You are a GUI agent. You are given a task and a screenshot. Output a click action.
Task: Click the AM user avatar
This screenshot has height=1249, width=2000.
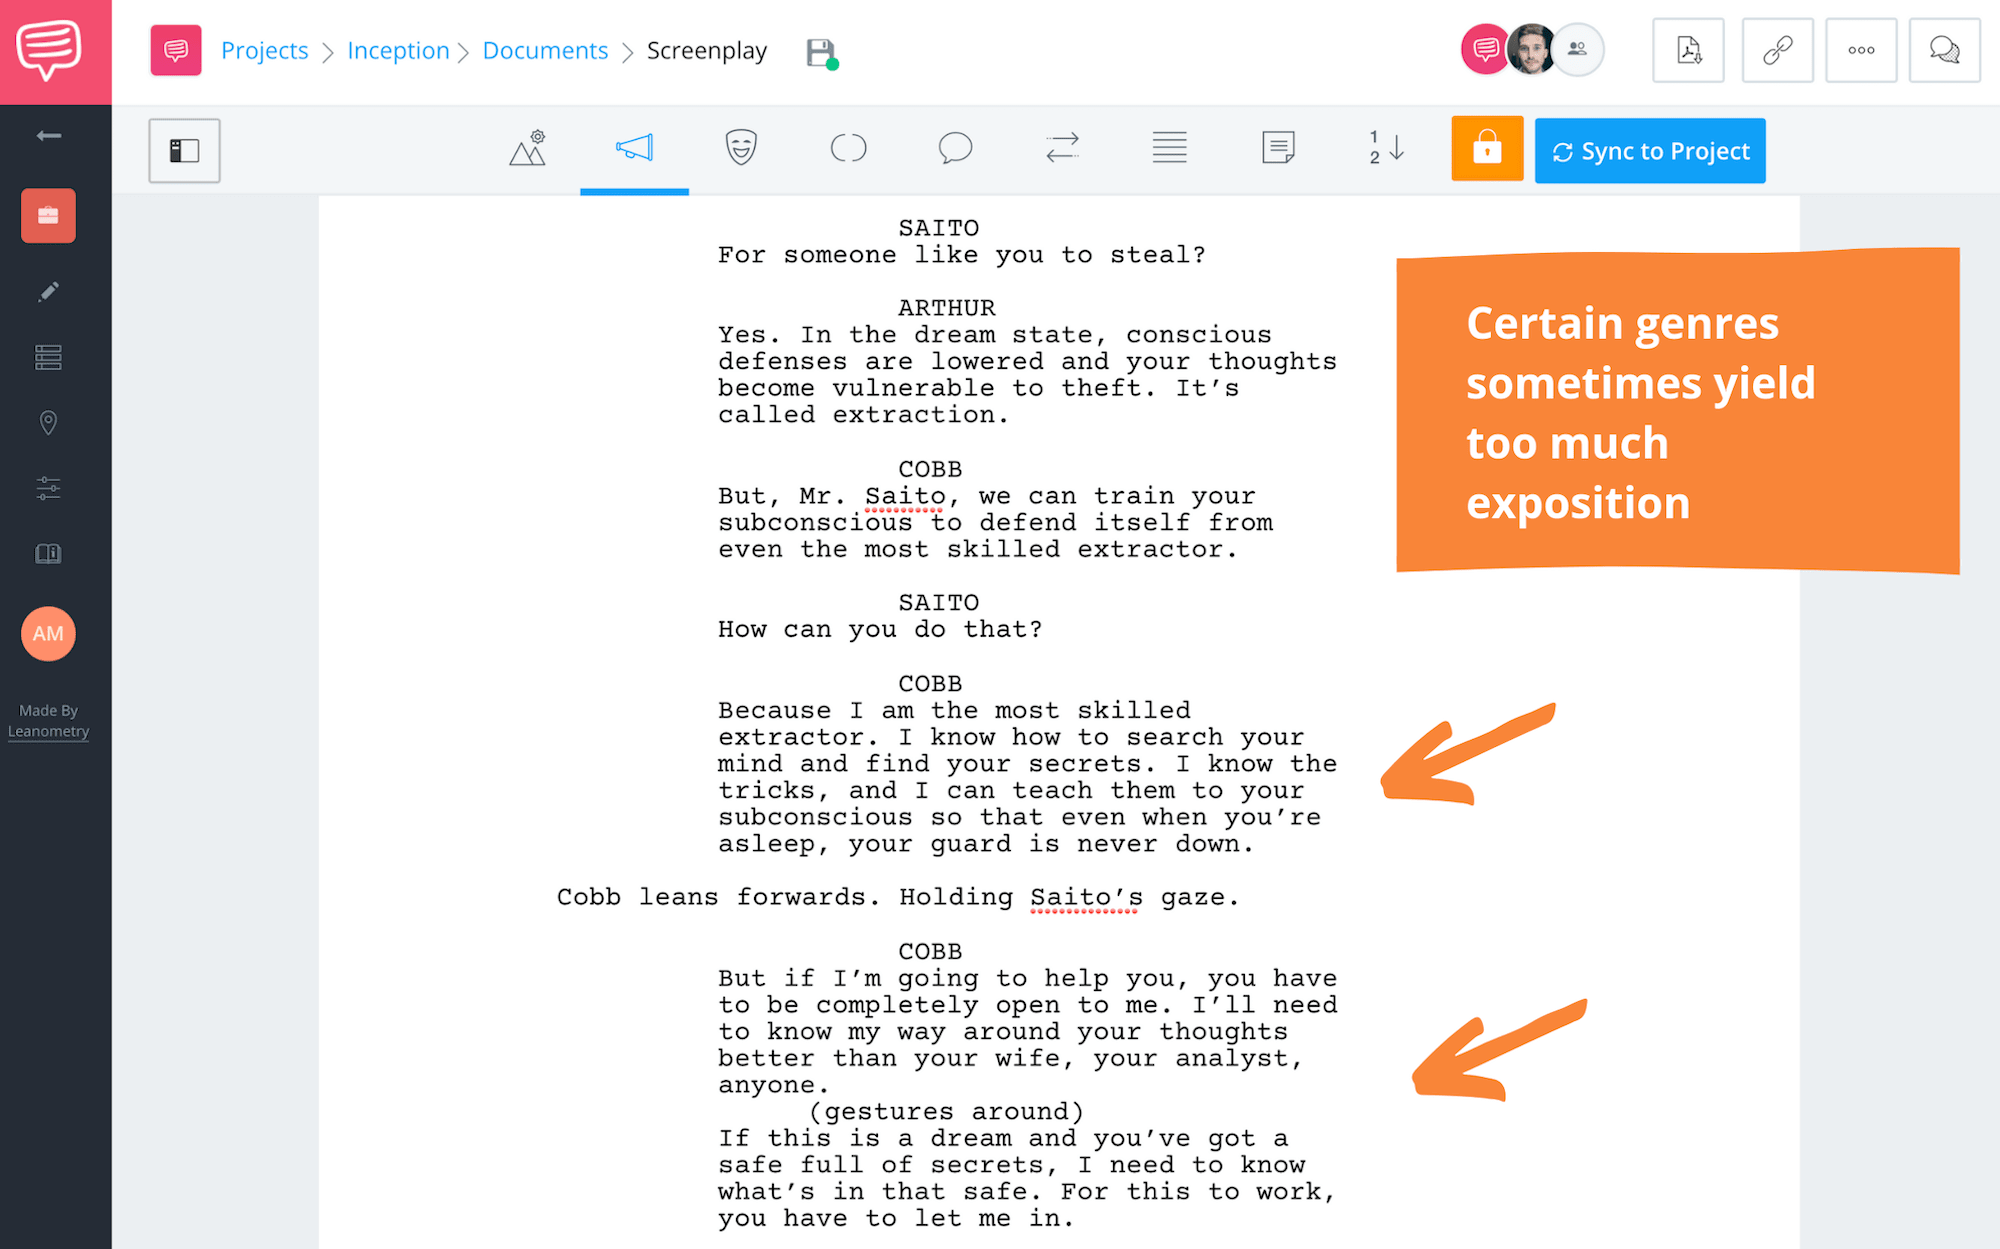(x=48, y=633)
